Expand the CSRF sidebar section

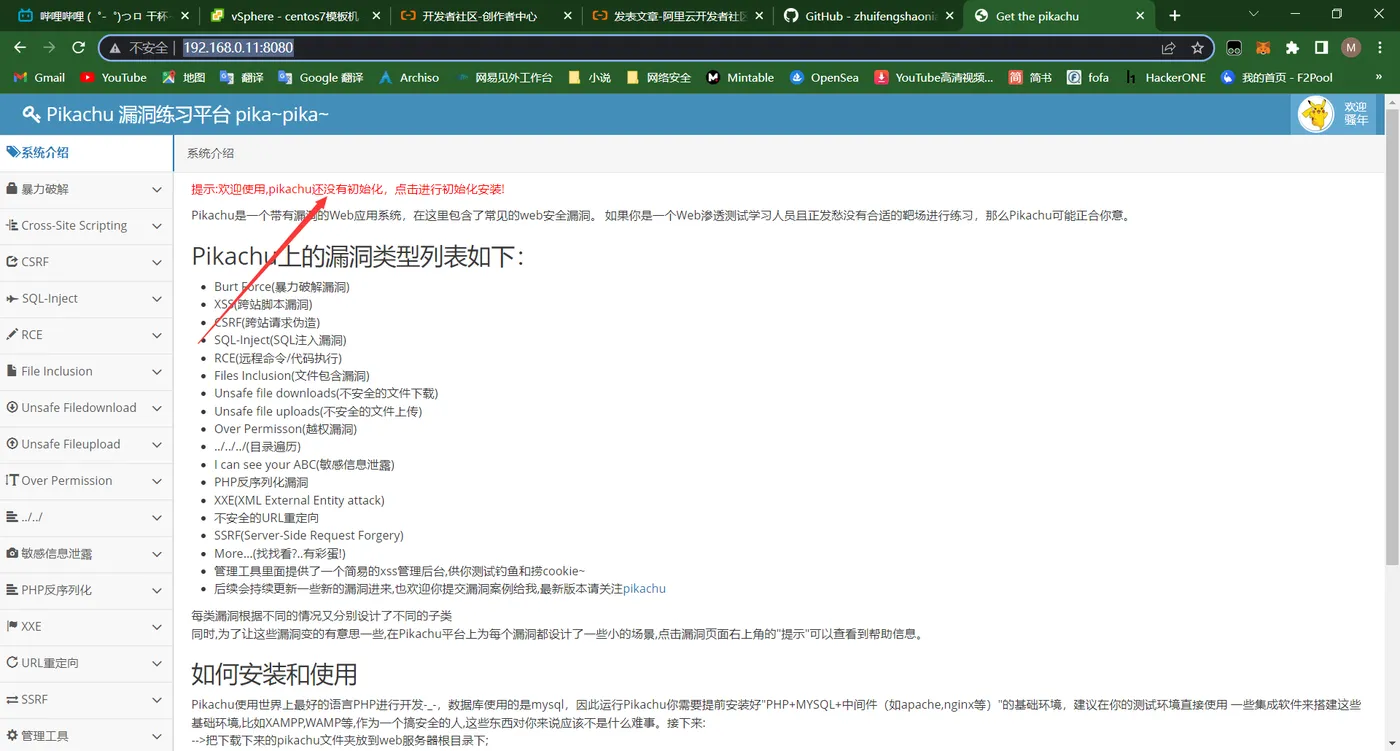pos(86,262)
